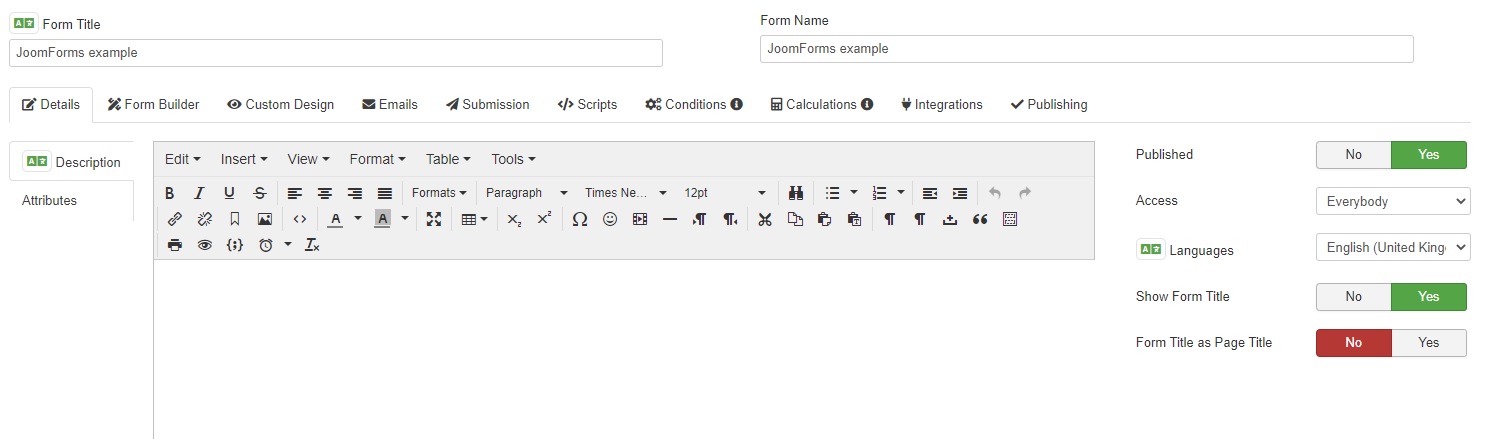Click the Form Title input field
1487x441 pixels.
pyautogui.click(x=336, y=53)
